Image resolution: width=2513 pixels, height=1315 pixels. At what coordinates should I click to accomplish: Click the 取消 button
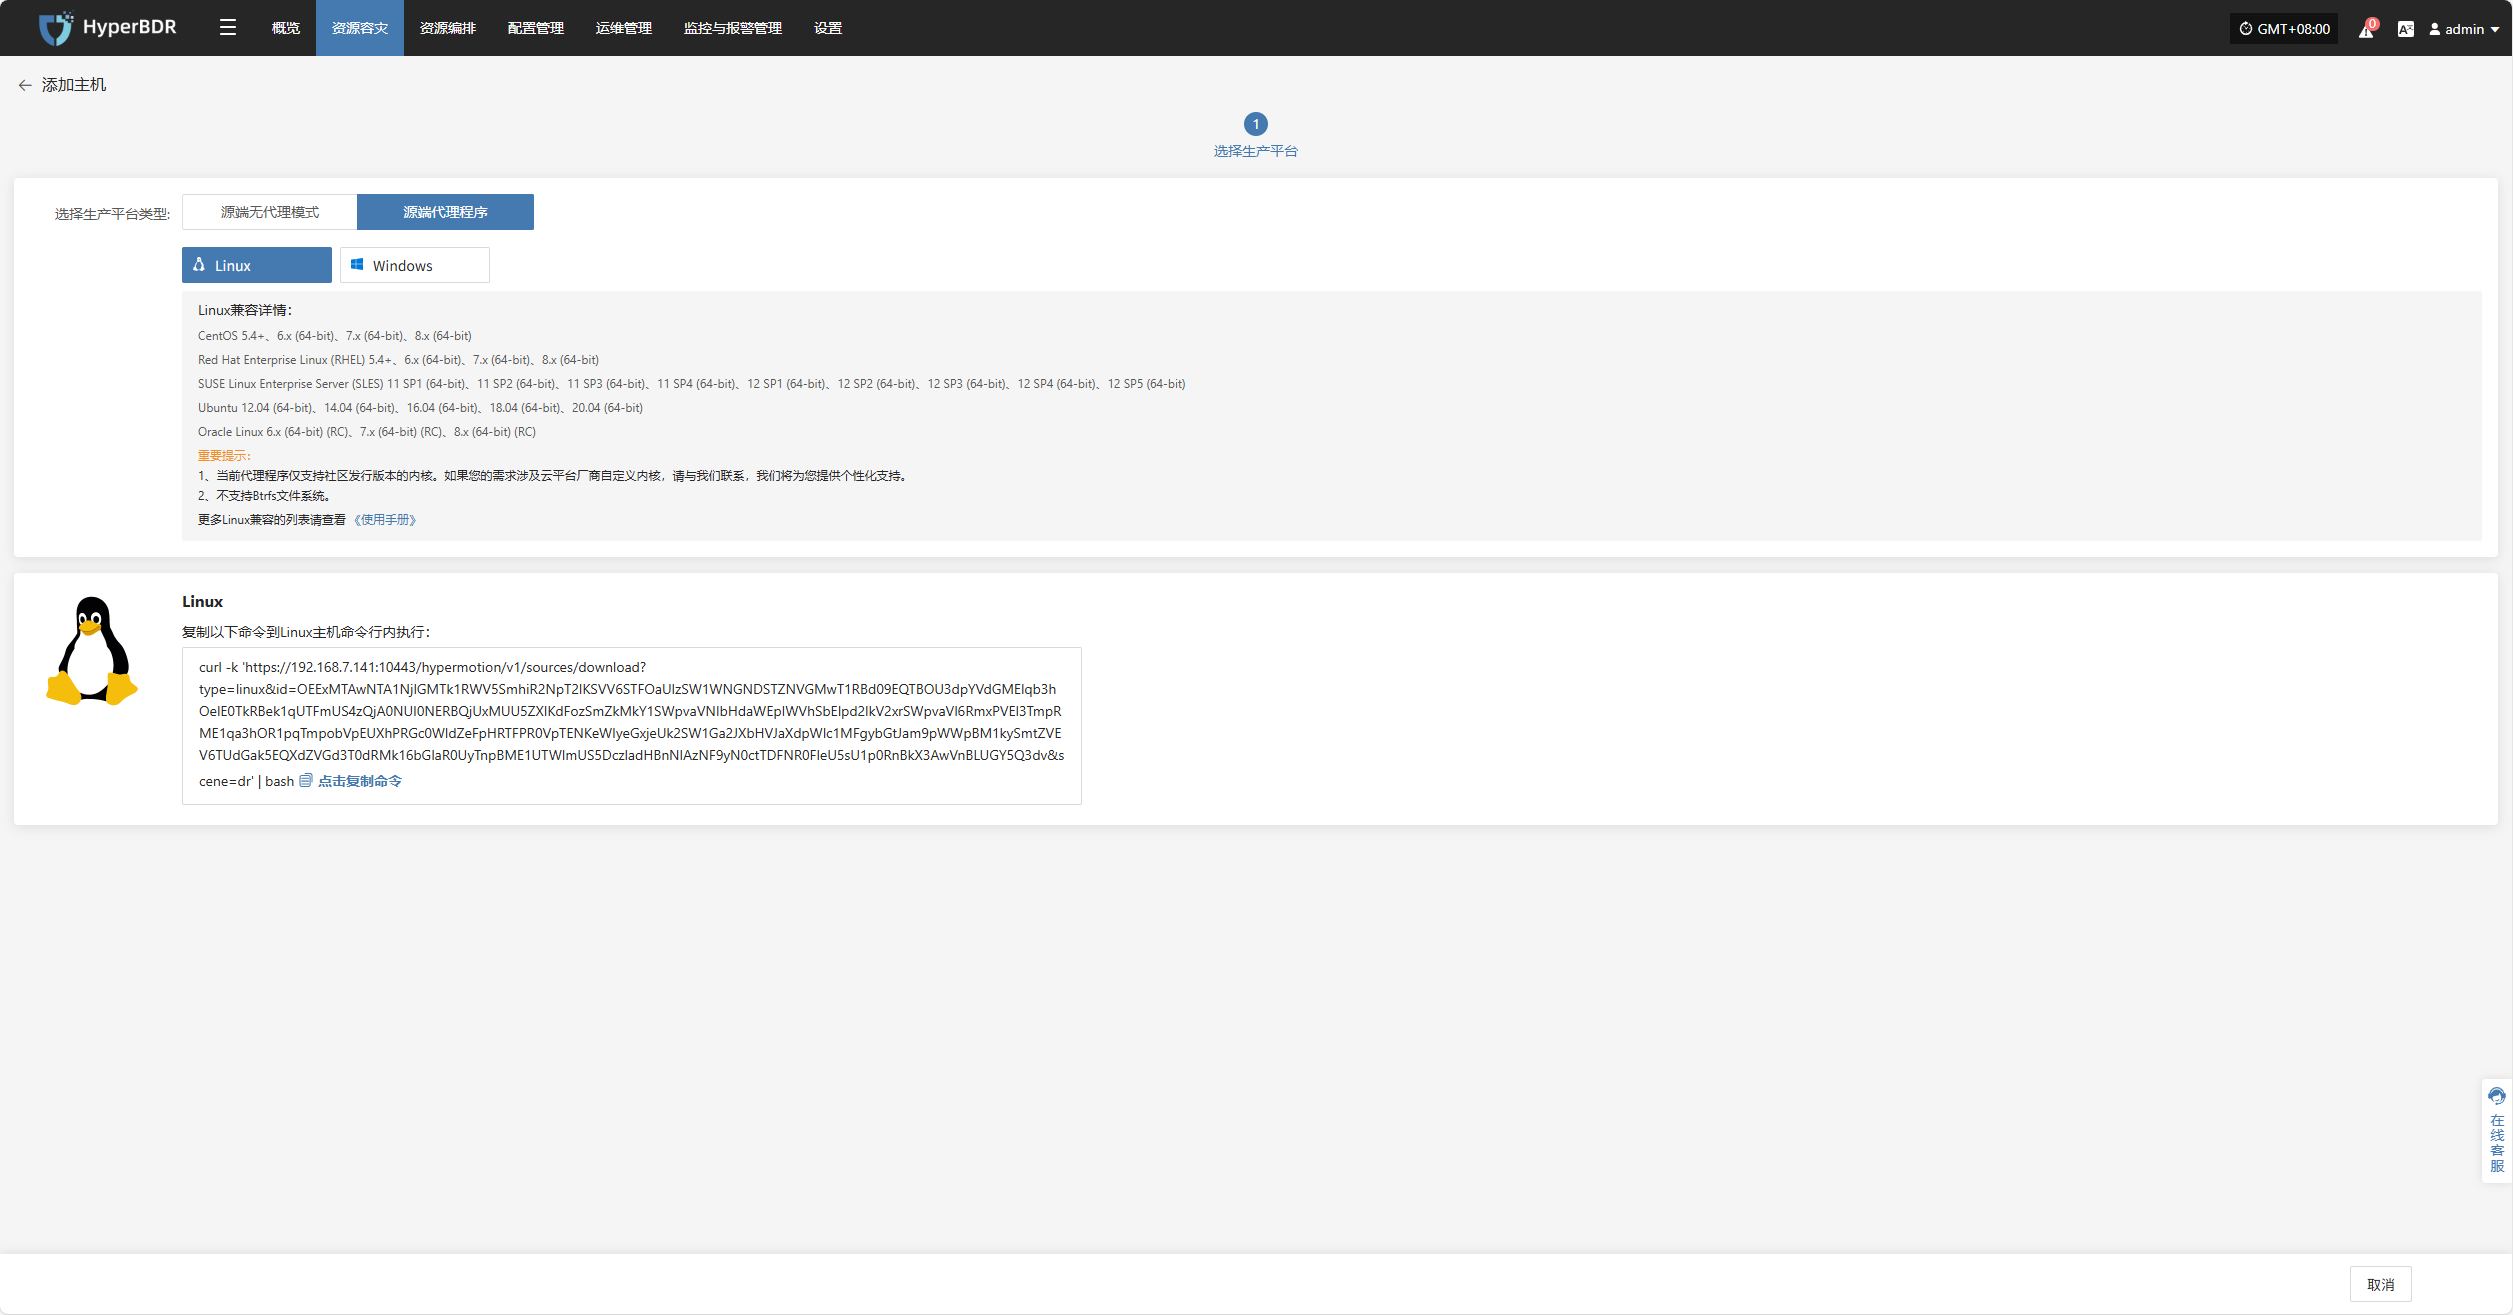(x=2381, y=1284)
